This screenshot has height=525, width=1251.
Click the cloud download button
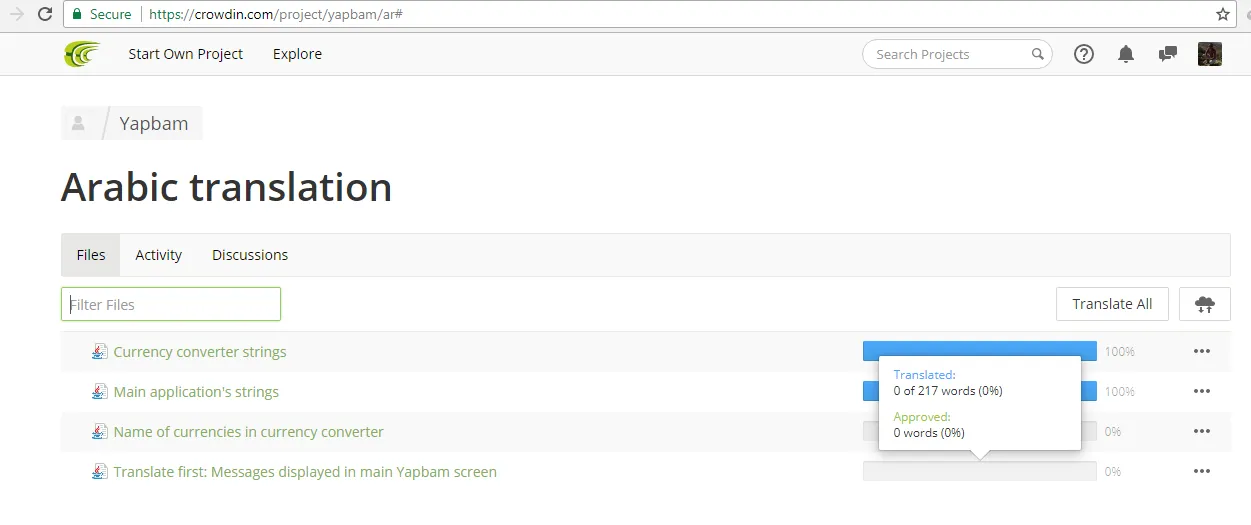tap(1205, 304)
